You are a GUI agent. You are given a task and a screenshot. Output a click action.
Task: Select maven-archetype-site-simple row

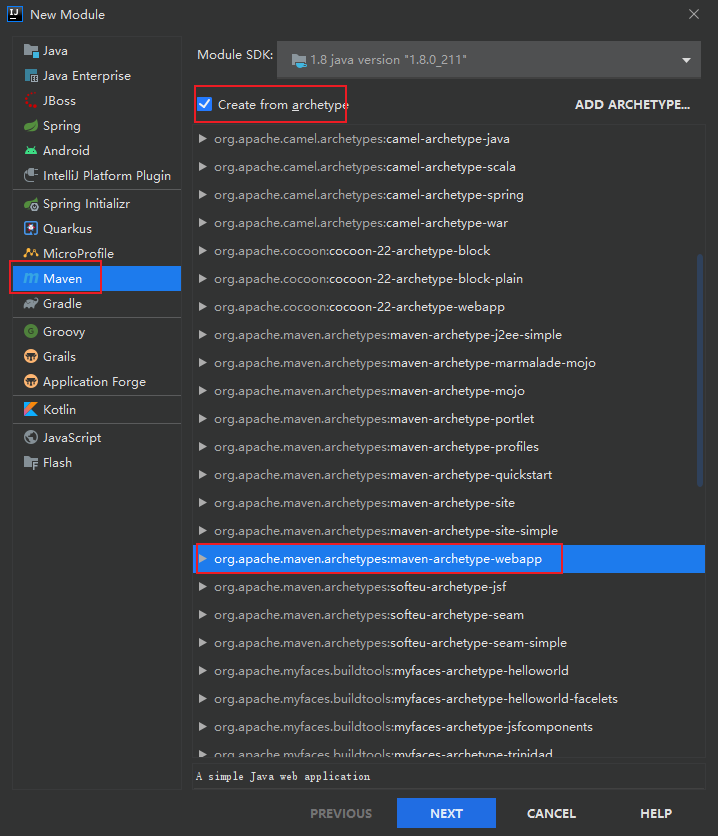click(449, 530)
